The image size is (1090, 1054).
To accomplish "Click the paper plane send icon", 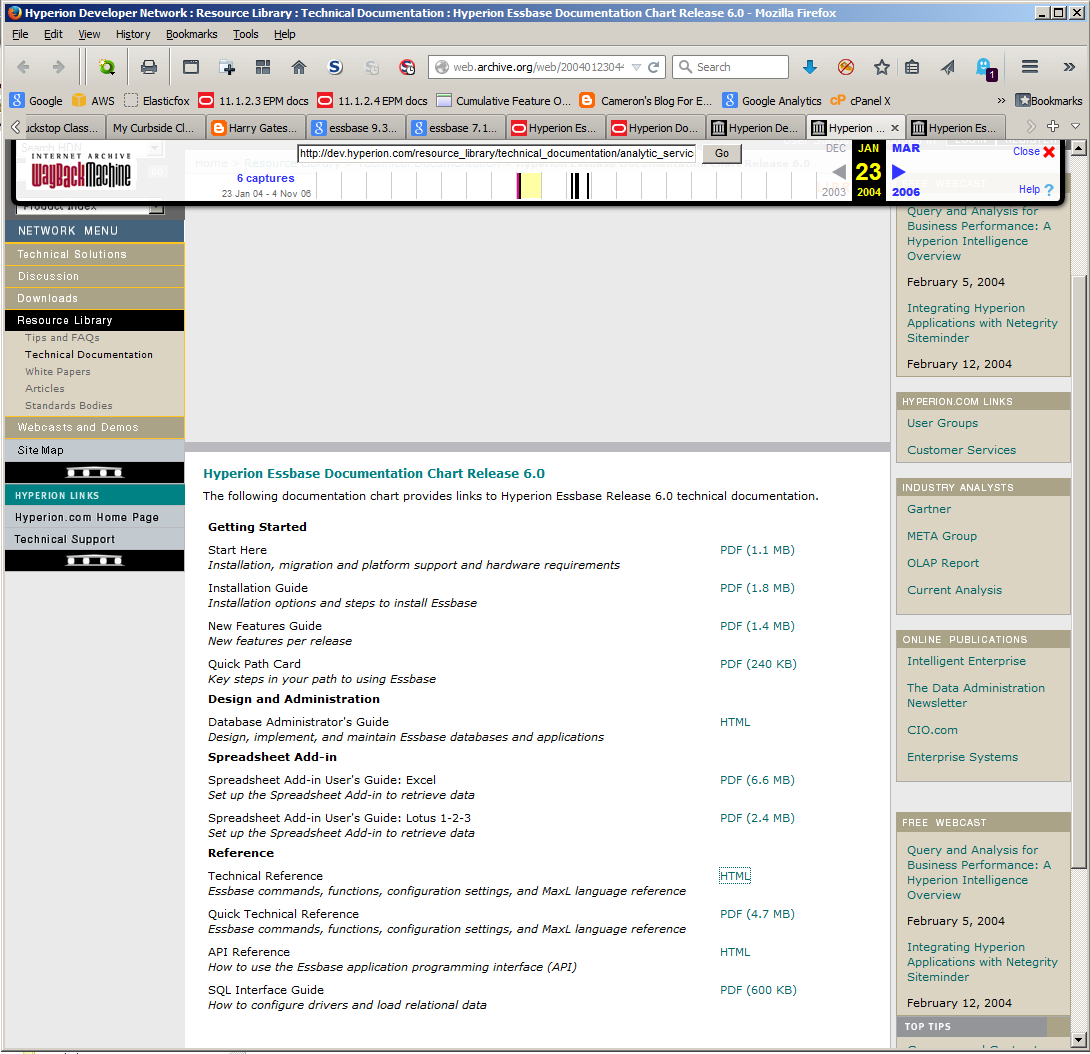I will click(x=948, y=67).
